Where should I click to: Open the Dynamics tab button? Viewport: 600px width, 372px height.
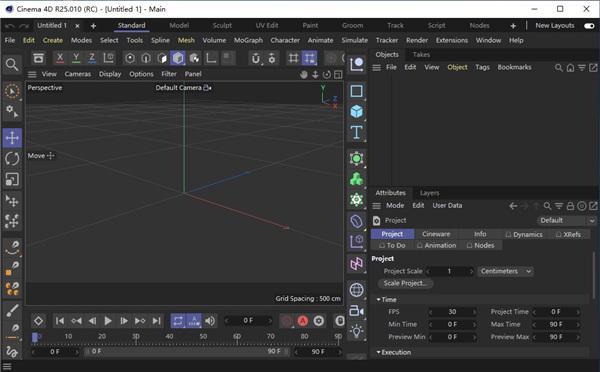pos(523,234)
